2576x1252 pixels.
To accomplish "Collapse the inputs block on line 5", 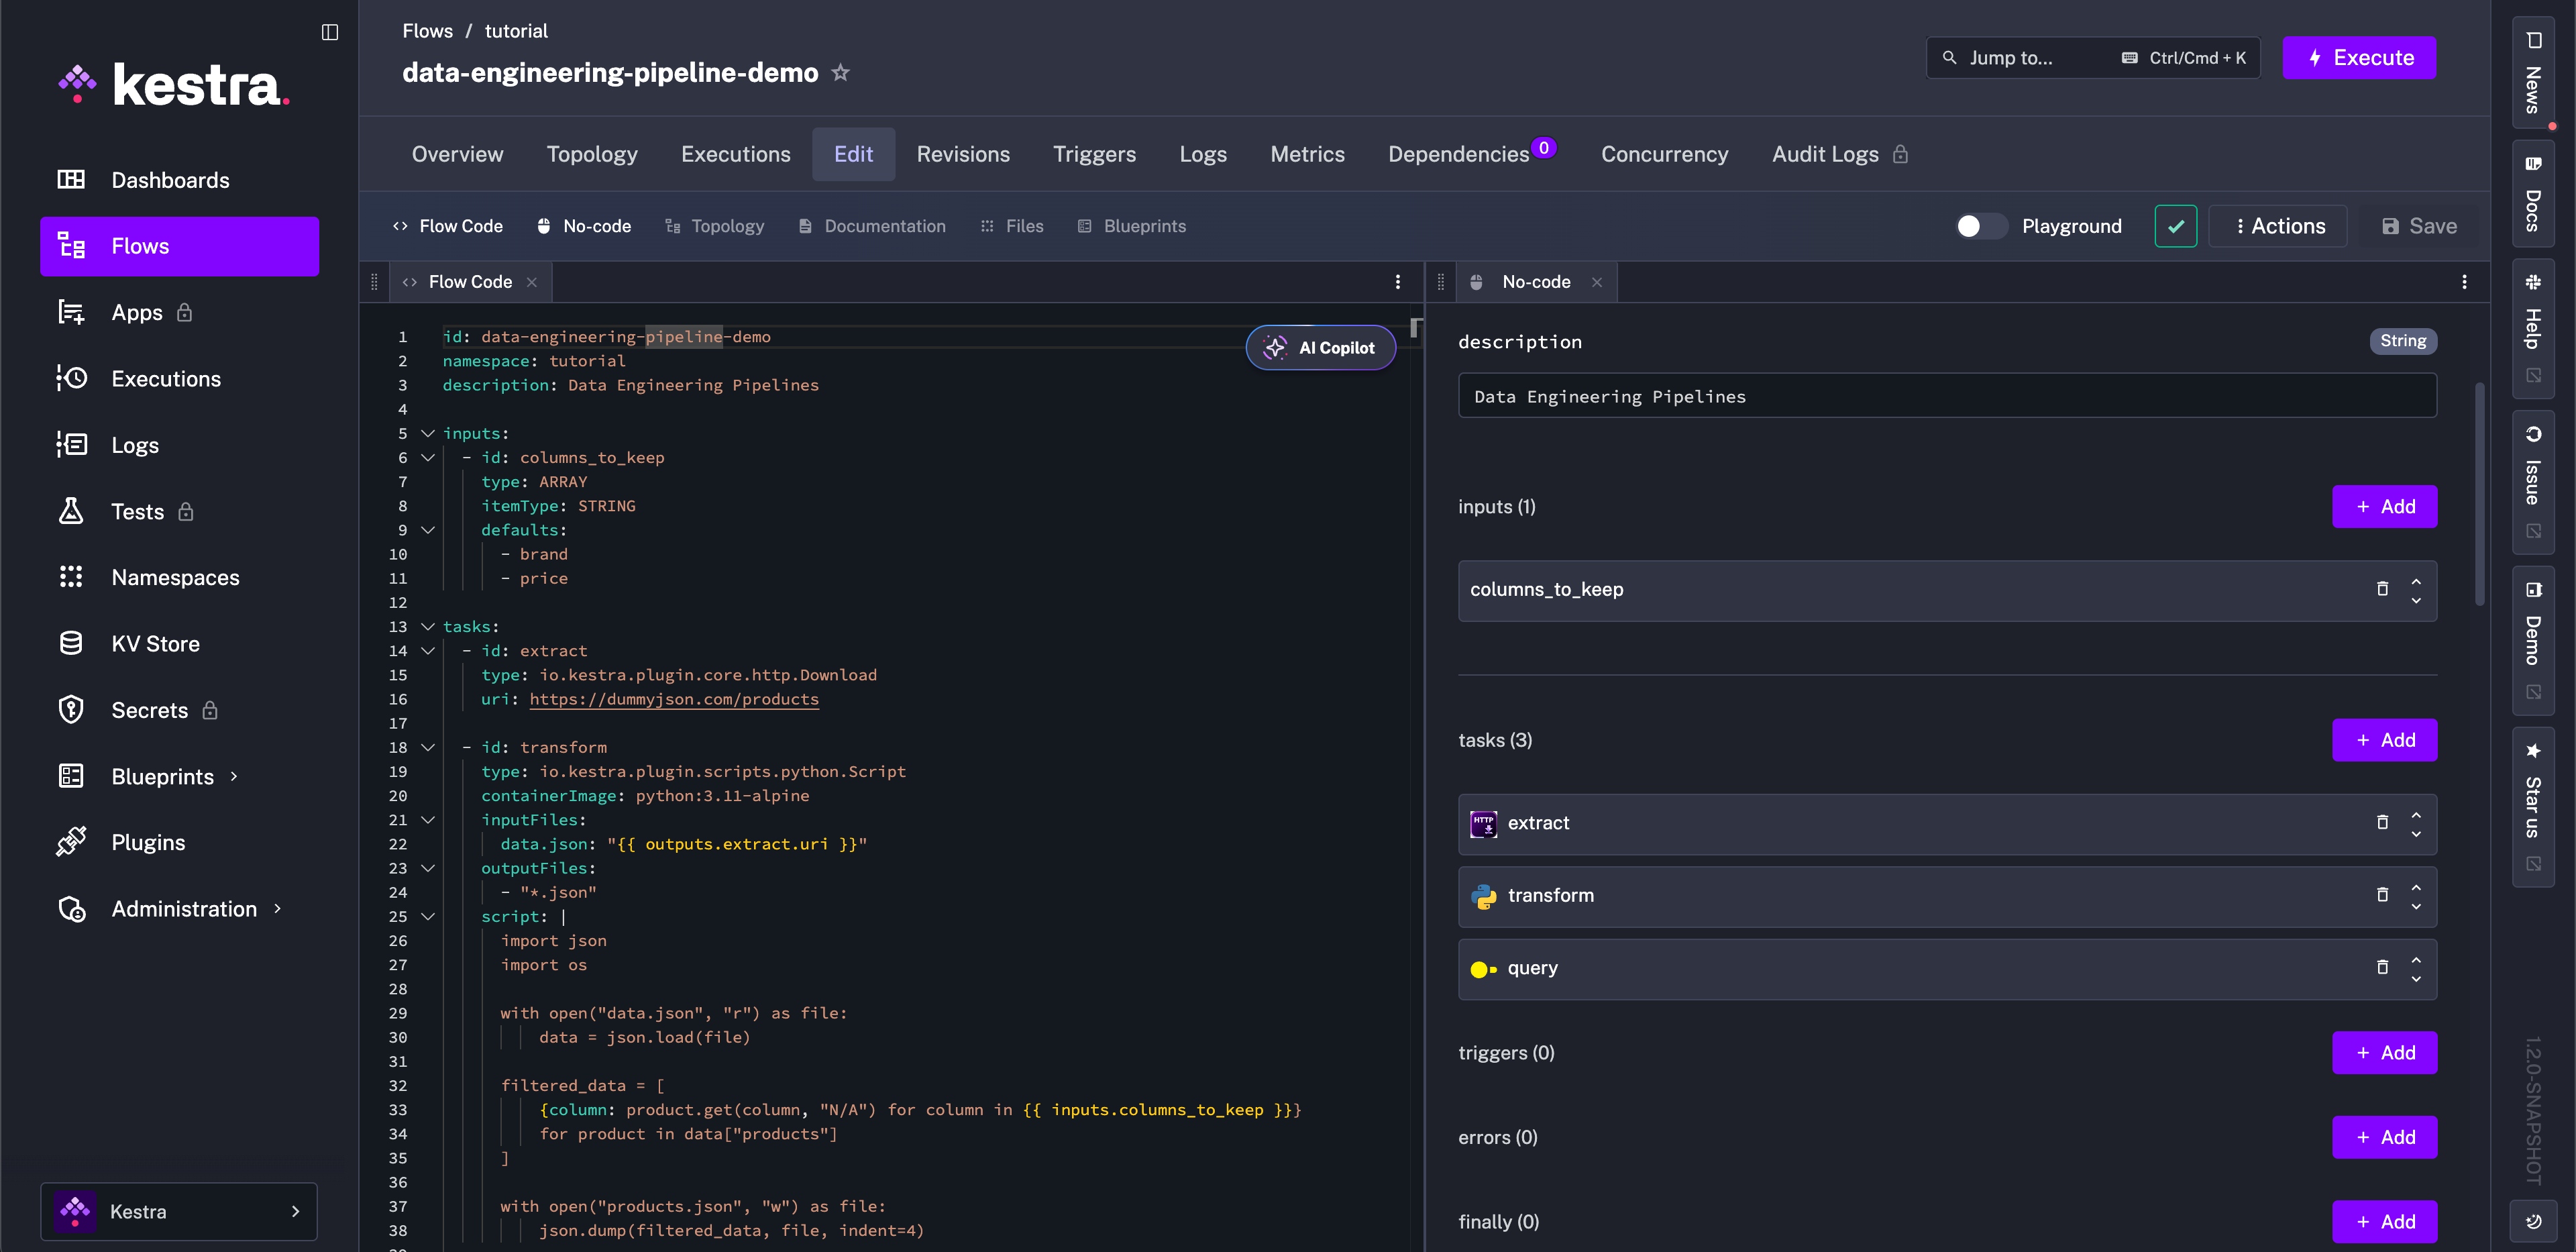I will (x=428, y=434).
